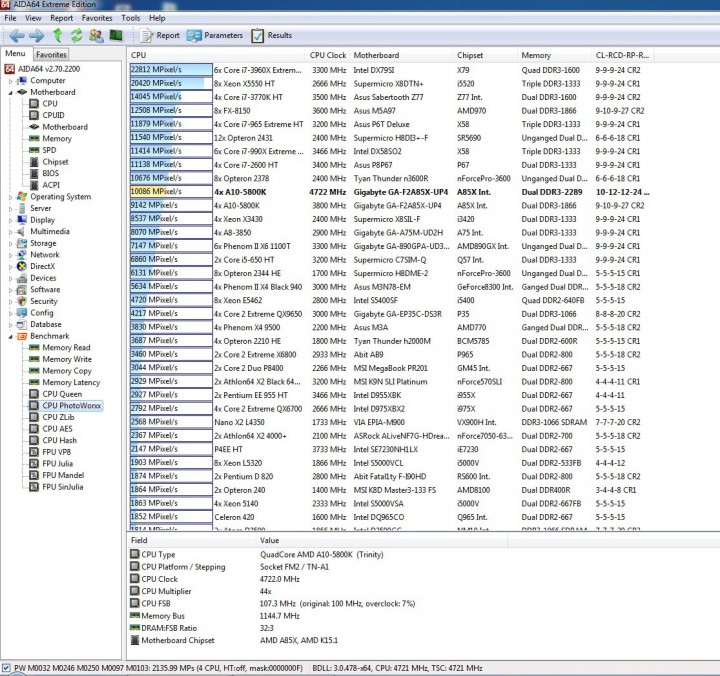This screenshot has height=676, width=720.
Task: Select the CPU AES benchmark
Action: click(57, 428)
